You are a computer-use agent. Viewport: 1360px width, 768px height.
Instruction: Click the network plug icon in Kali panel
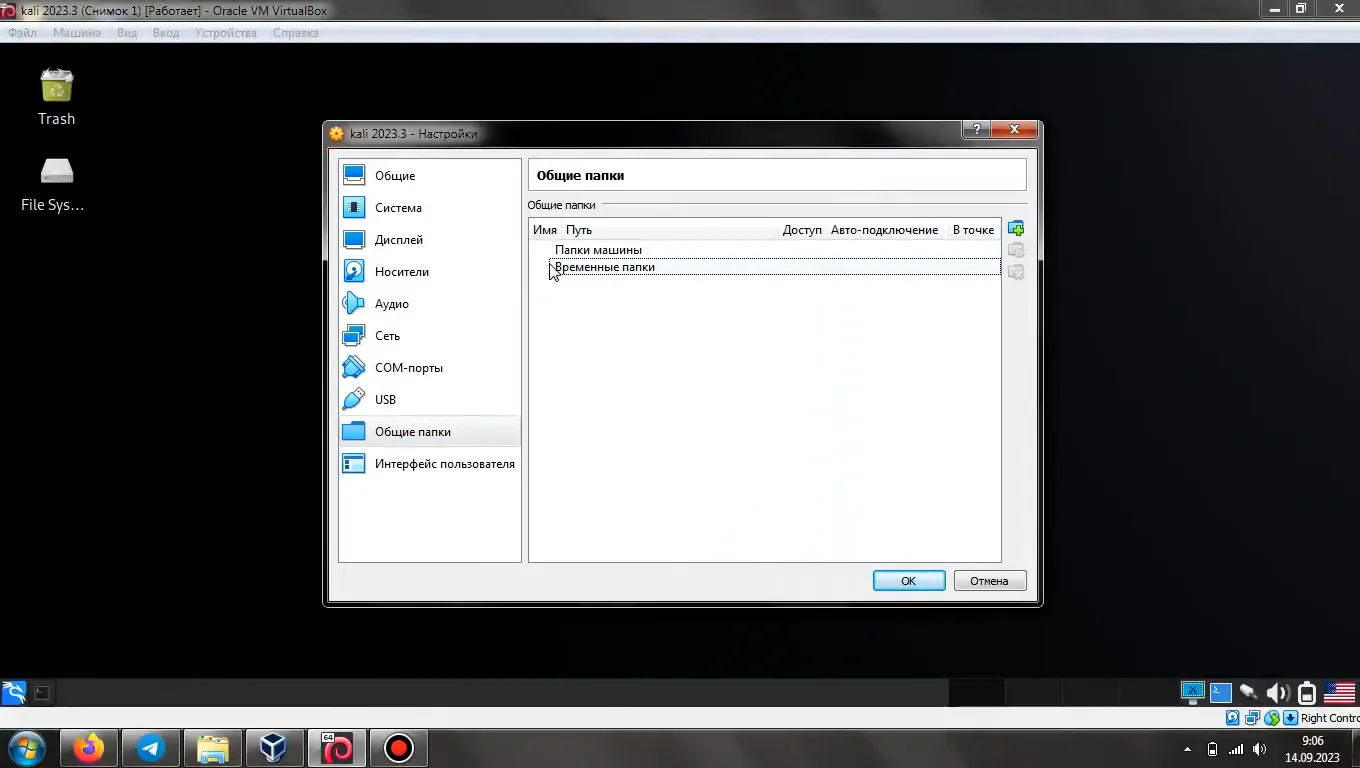point(1248,692)
